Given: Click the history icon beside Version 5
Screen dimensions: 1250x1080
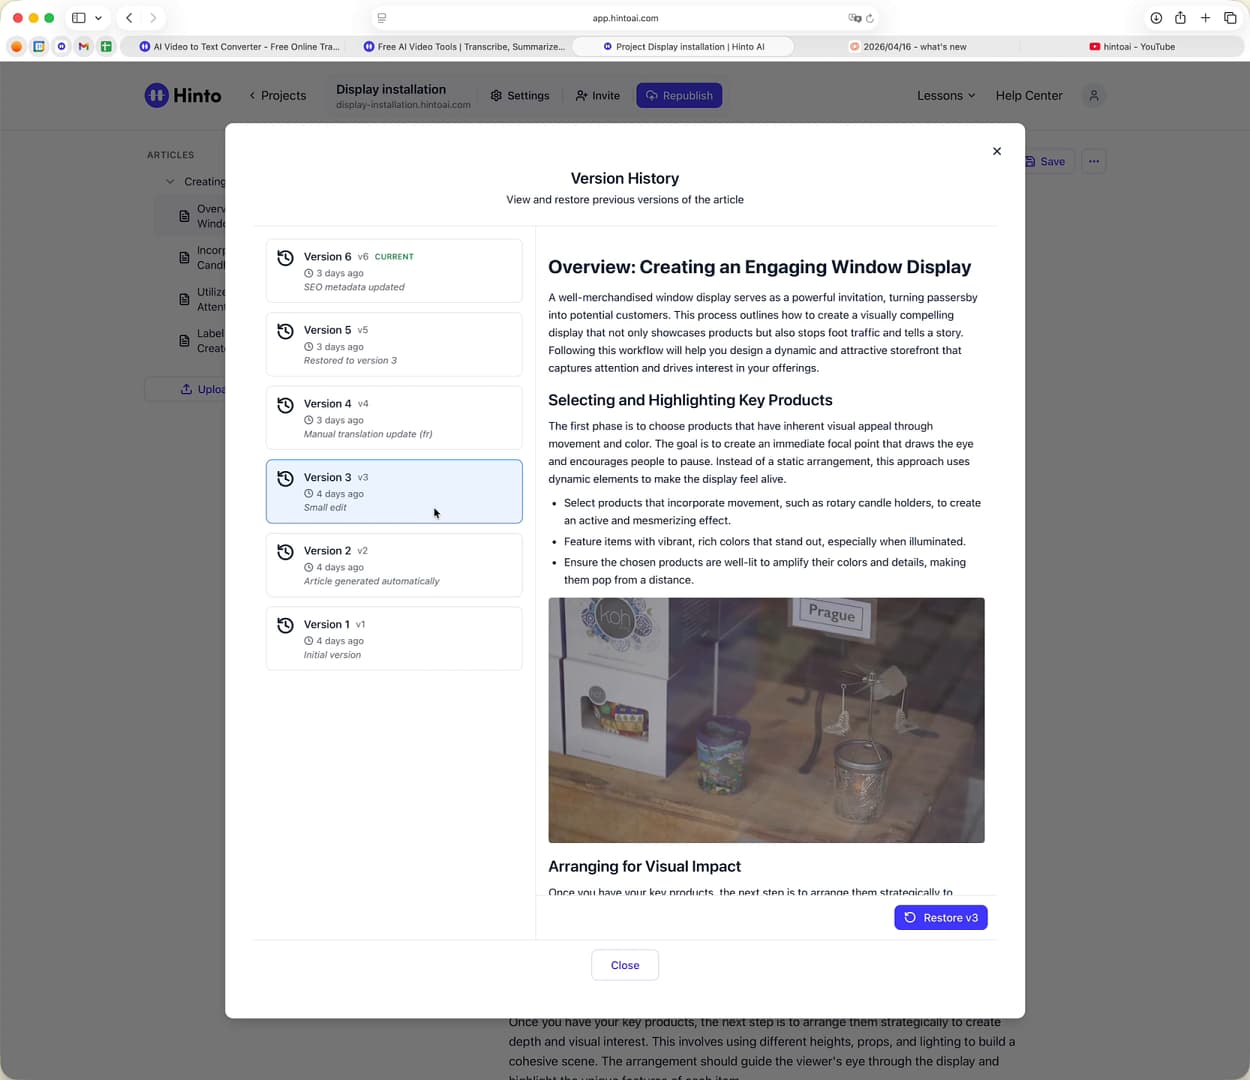Looking at the screenshot, I should point(285,331).
